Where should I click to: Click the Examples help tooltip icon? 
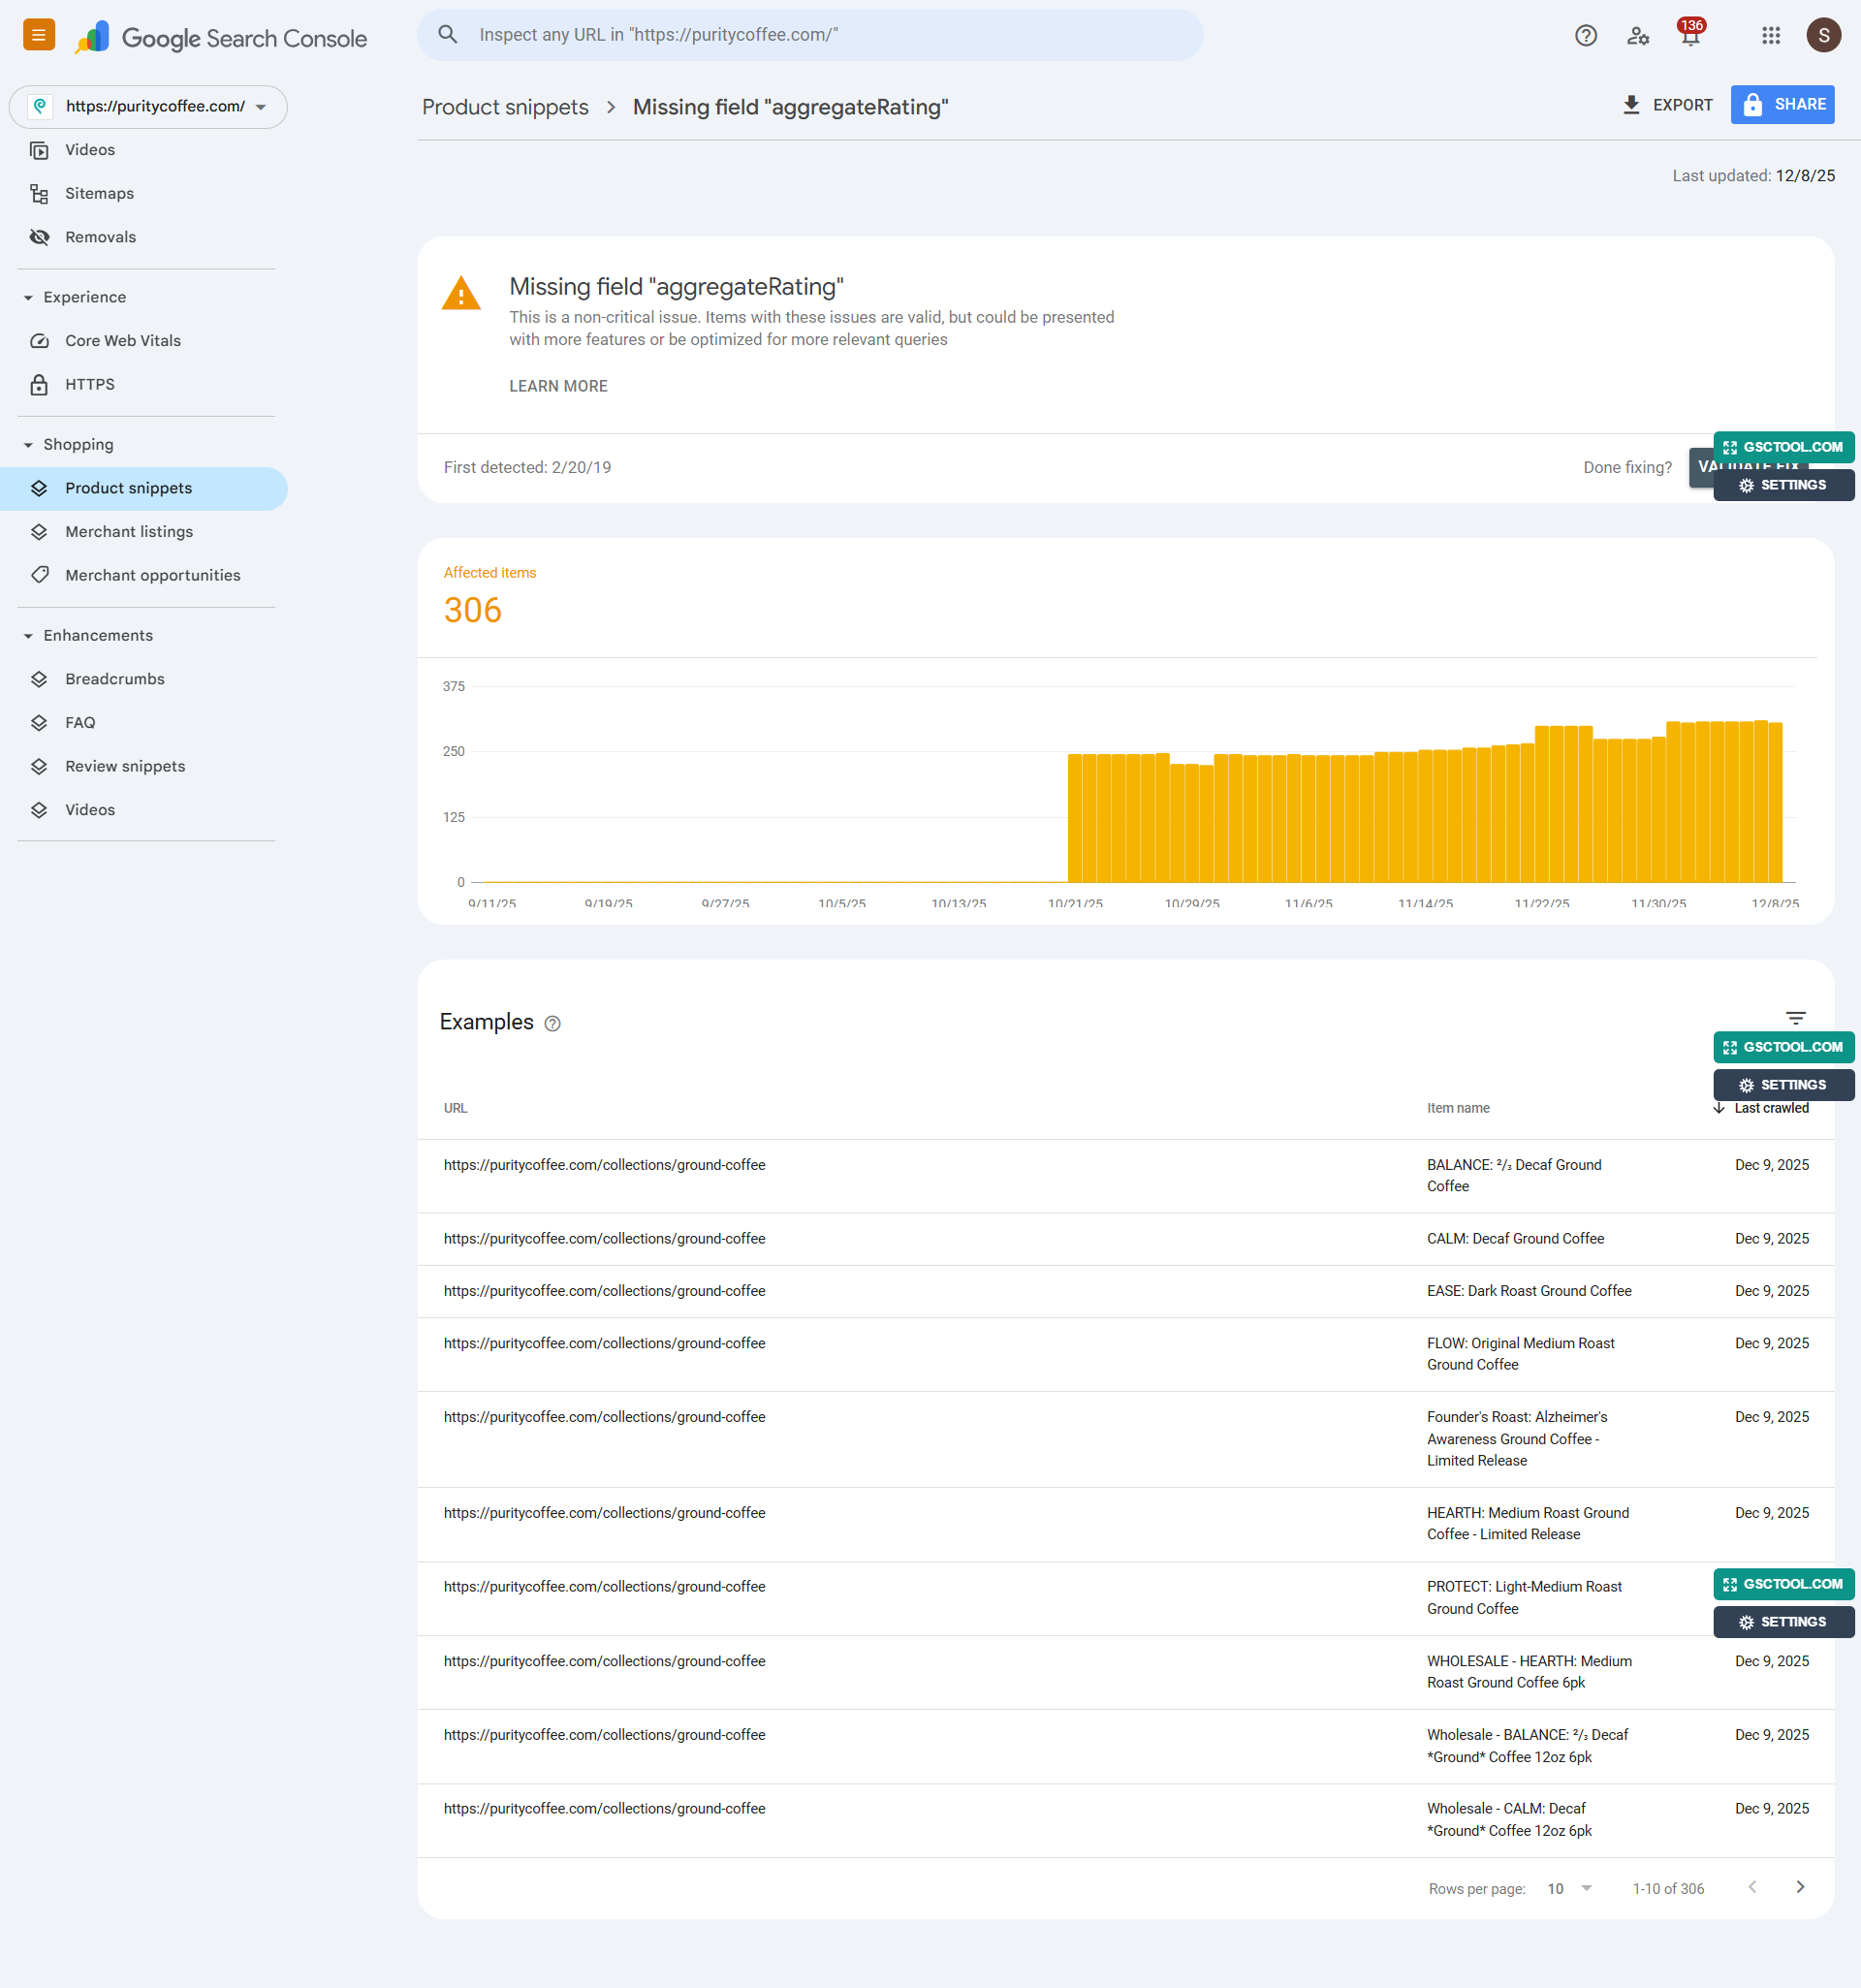coord(552,1023)
